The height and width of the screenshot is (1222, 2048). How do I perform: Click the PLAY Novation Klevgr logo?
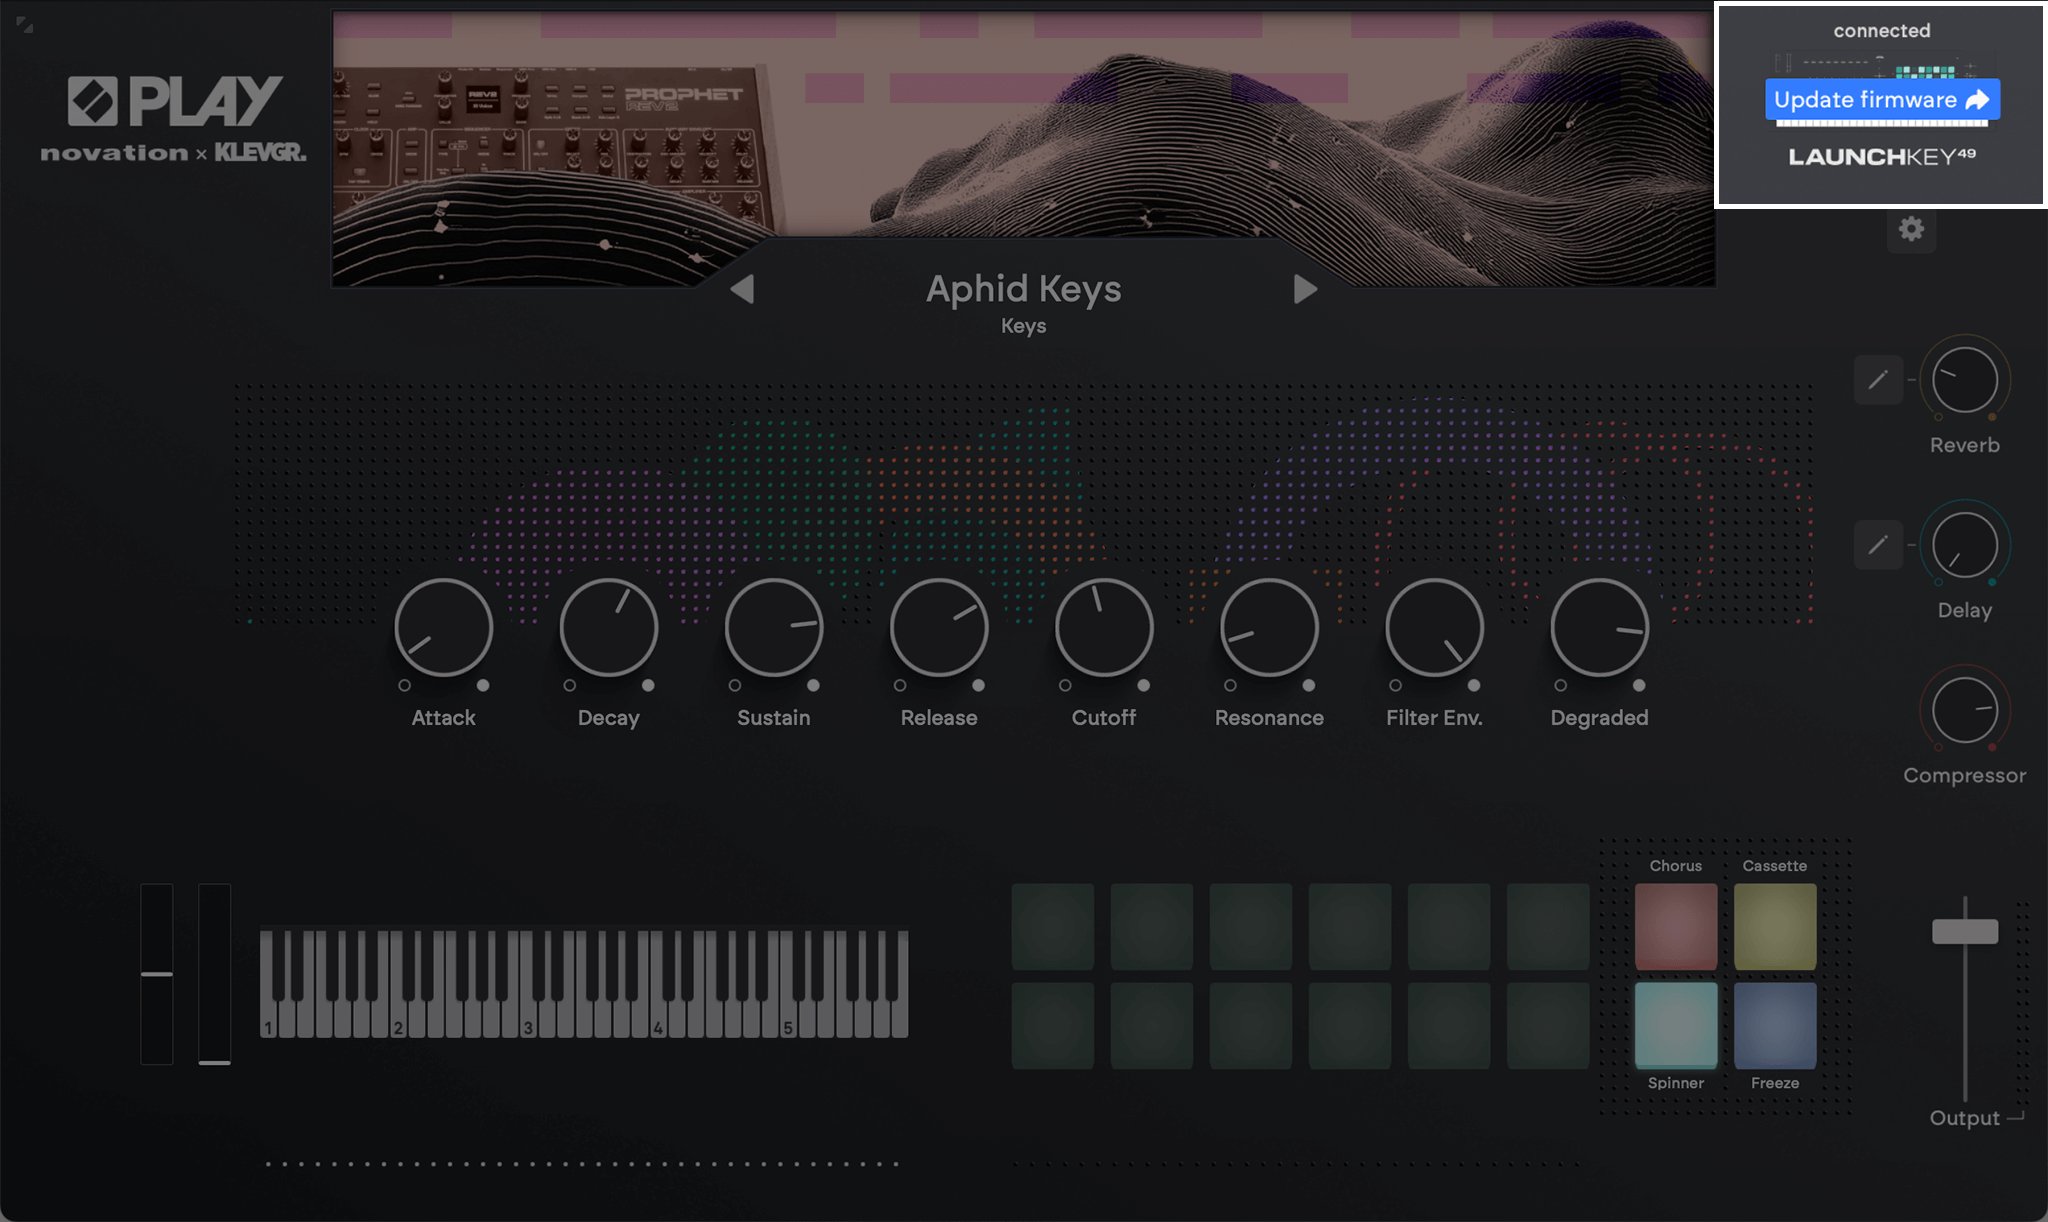pyautogui.click(x=174, y=119)
